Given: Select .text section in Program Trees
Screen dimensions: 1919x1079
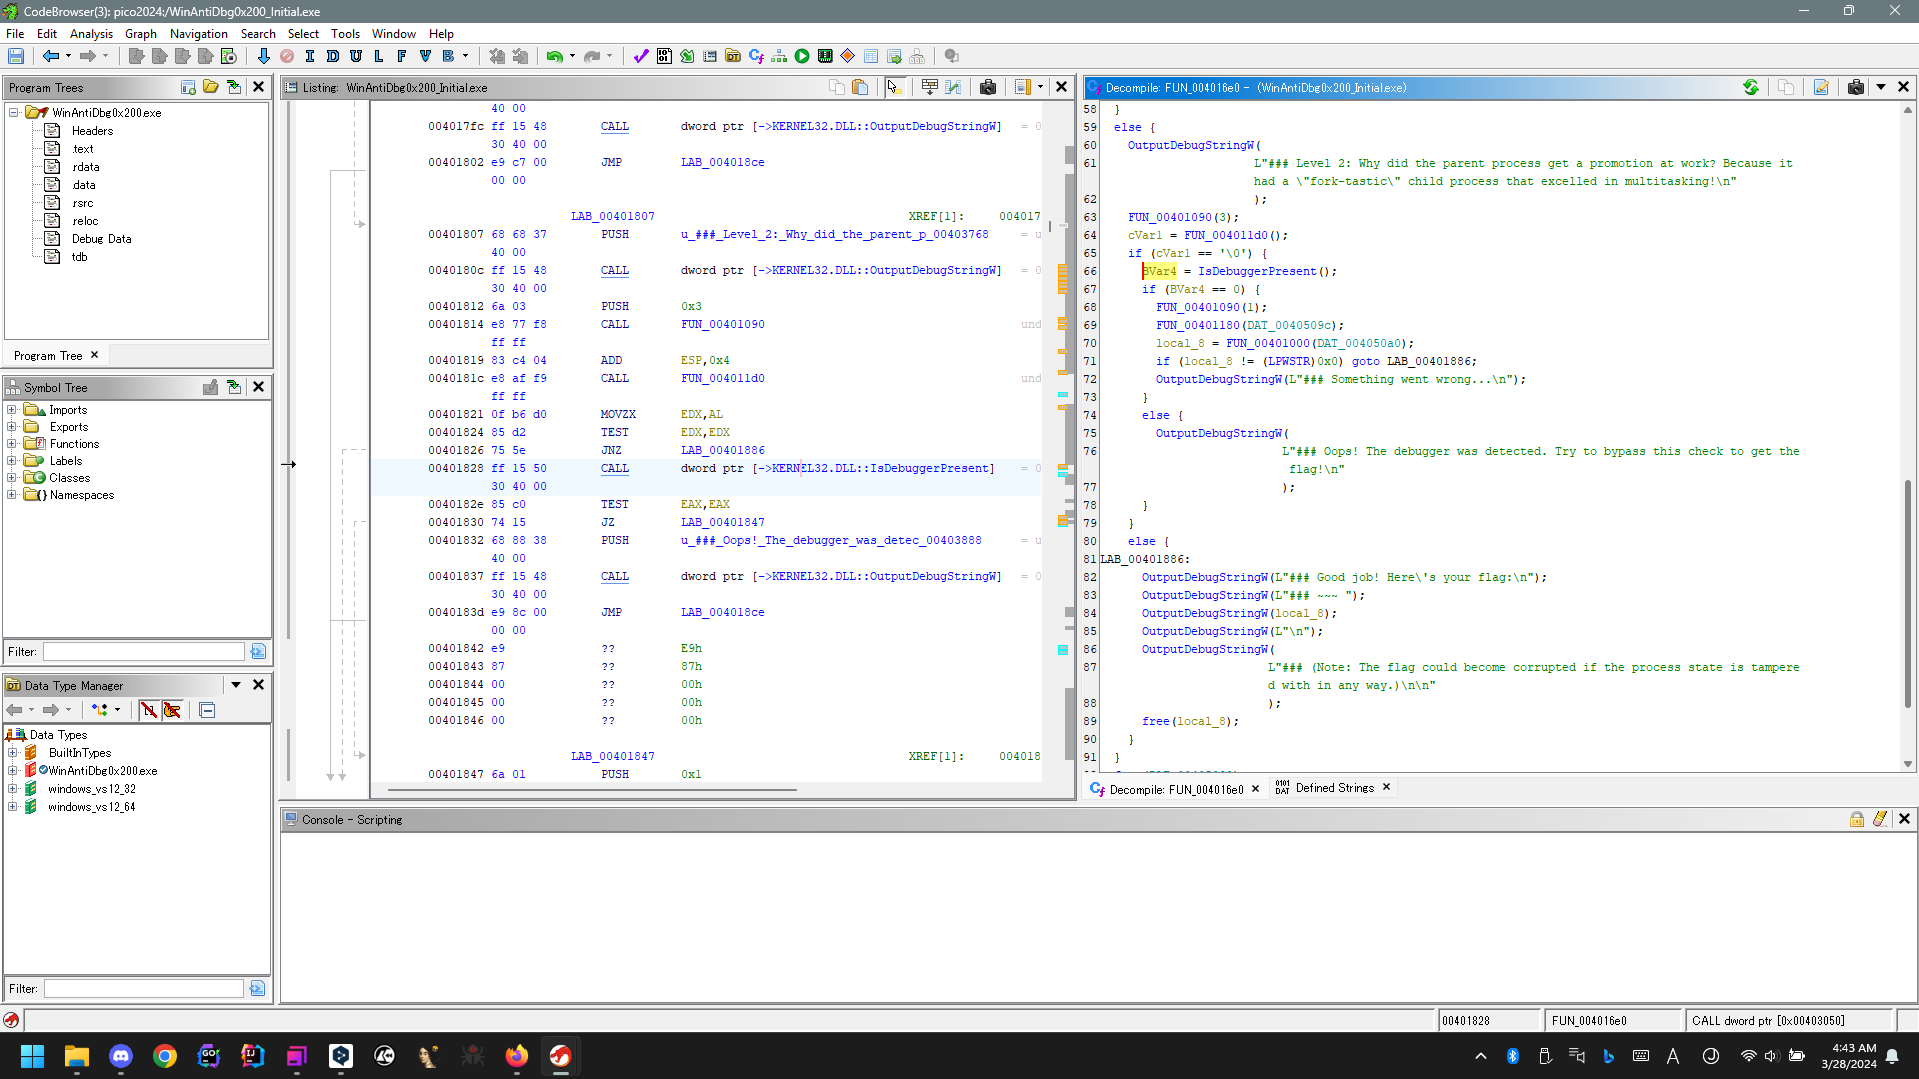Looking at the screenshot, I should [x=83, y=149].
